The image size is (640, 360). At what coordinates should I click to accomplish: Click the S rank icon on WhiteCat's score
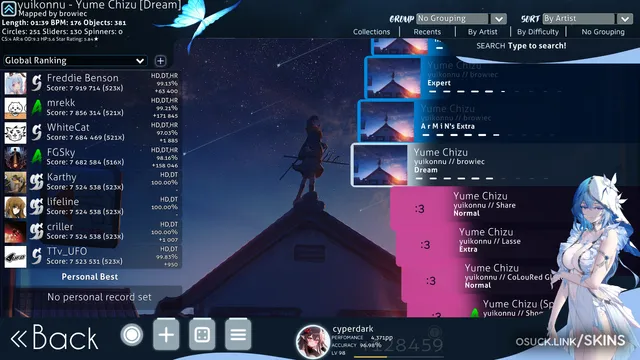[37, 132]
